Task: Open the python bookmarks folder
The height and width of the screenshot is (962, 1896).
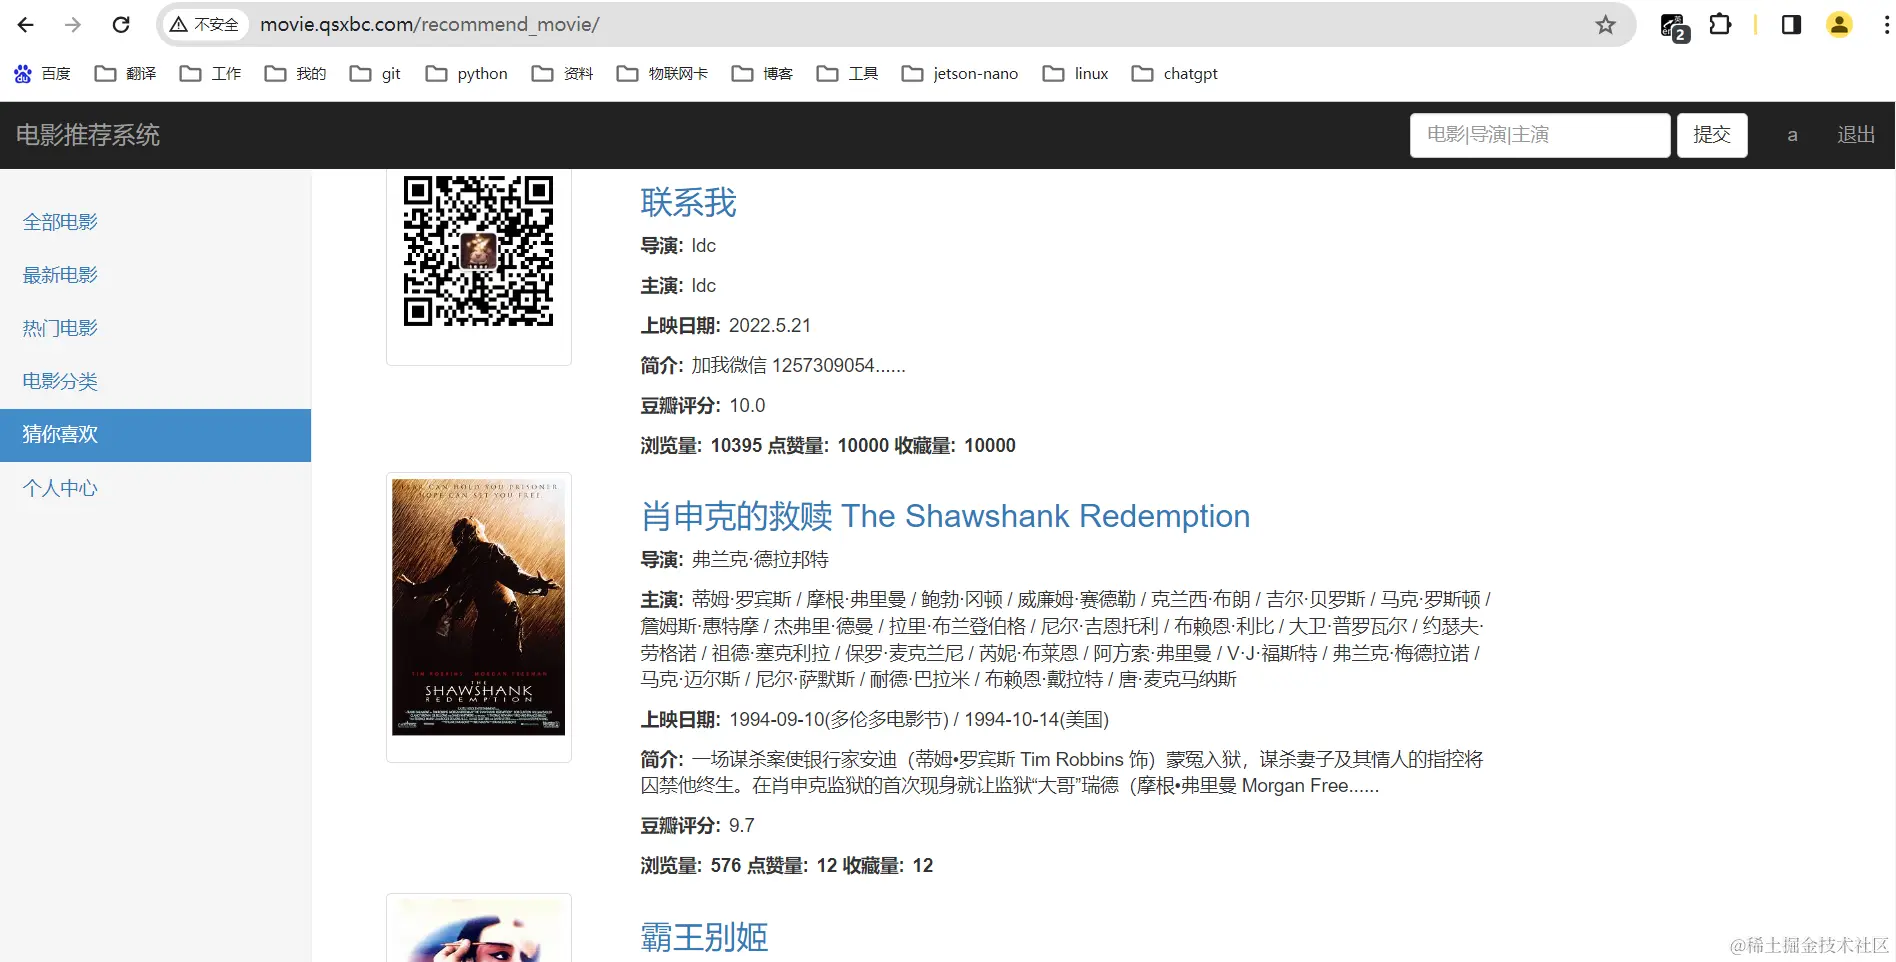Action: [466, 73]
